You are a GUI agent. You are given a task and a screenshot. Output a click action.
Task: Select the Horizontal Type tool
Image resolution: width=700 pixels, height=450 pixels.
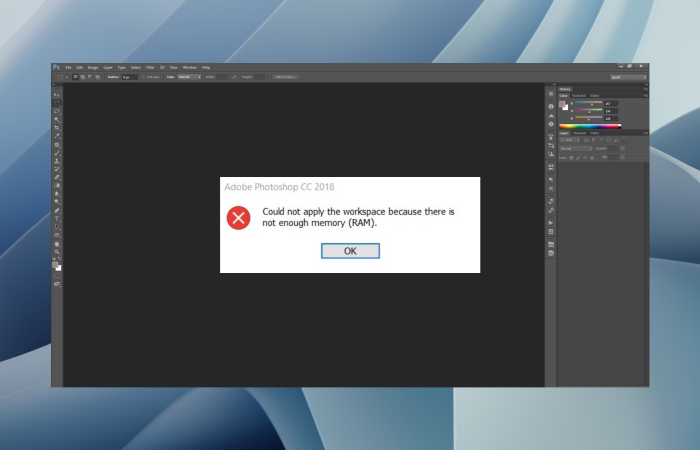coord(57,218)
